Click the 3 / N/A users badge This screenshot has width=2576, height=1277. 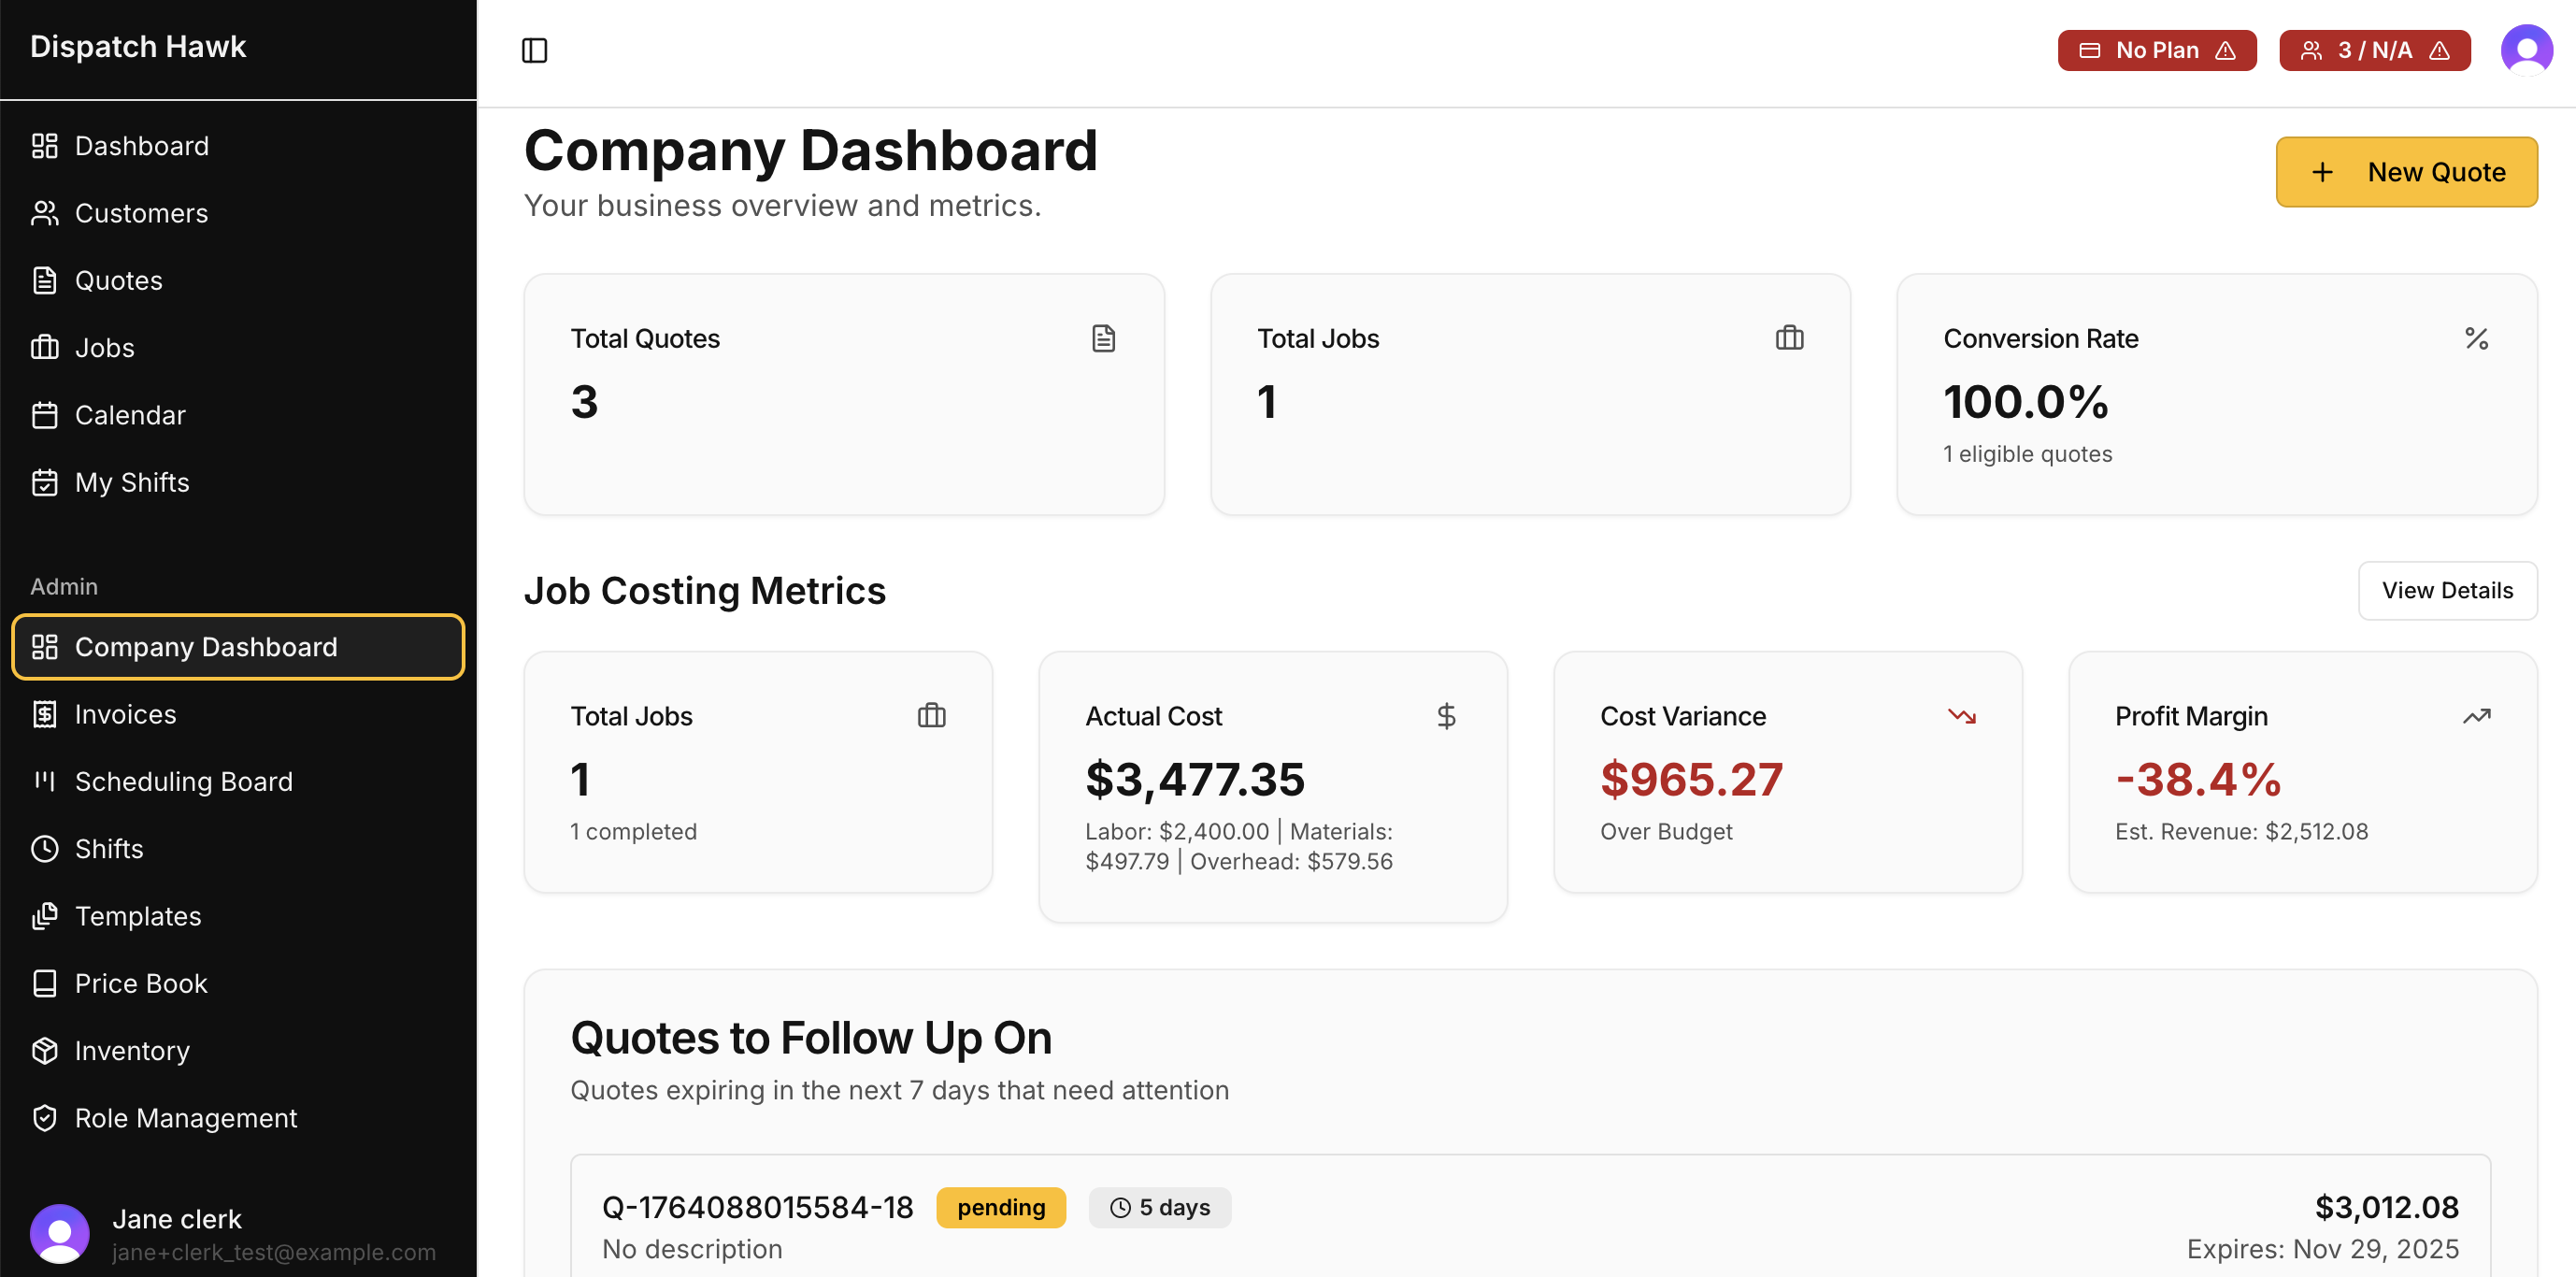(2373, 50)
